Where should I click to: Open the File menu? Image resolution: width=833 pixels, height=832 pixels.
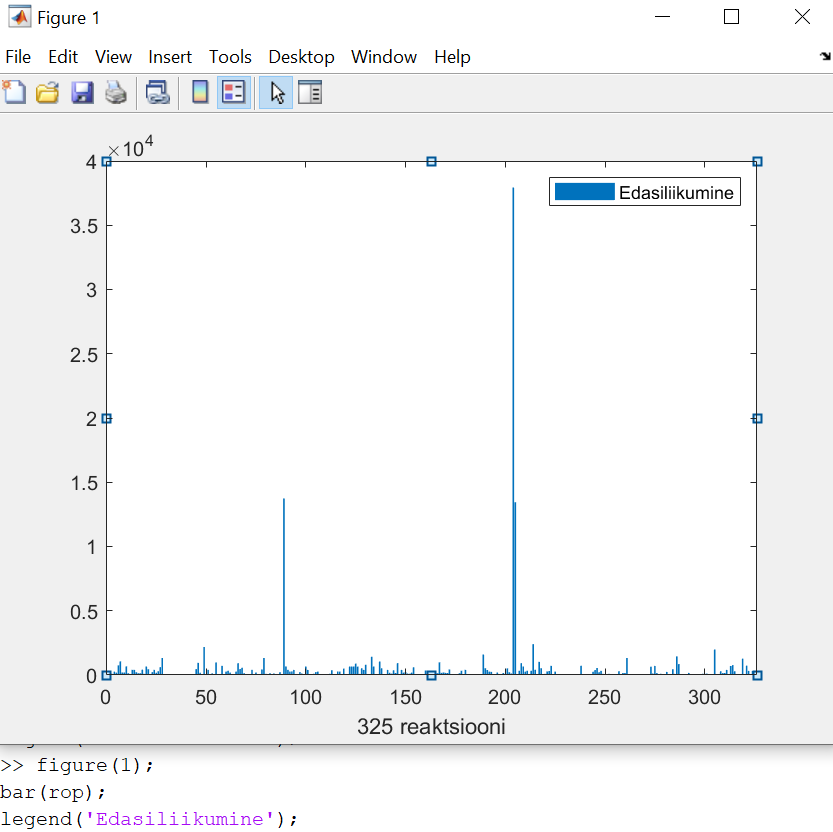[18, 57]
